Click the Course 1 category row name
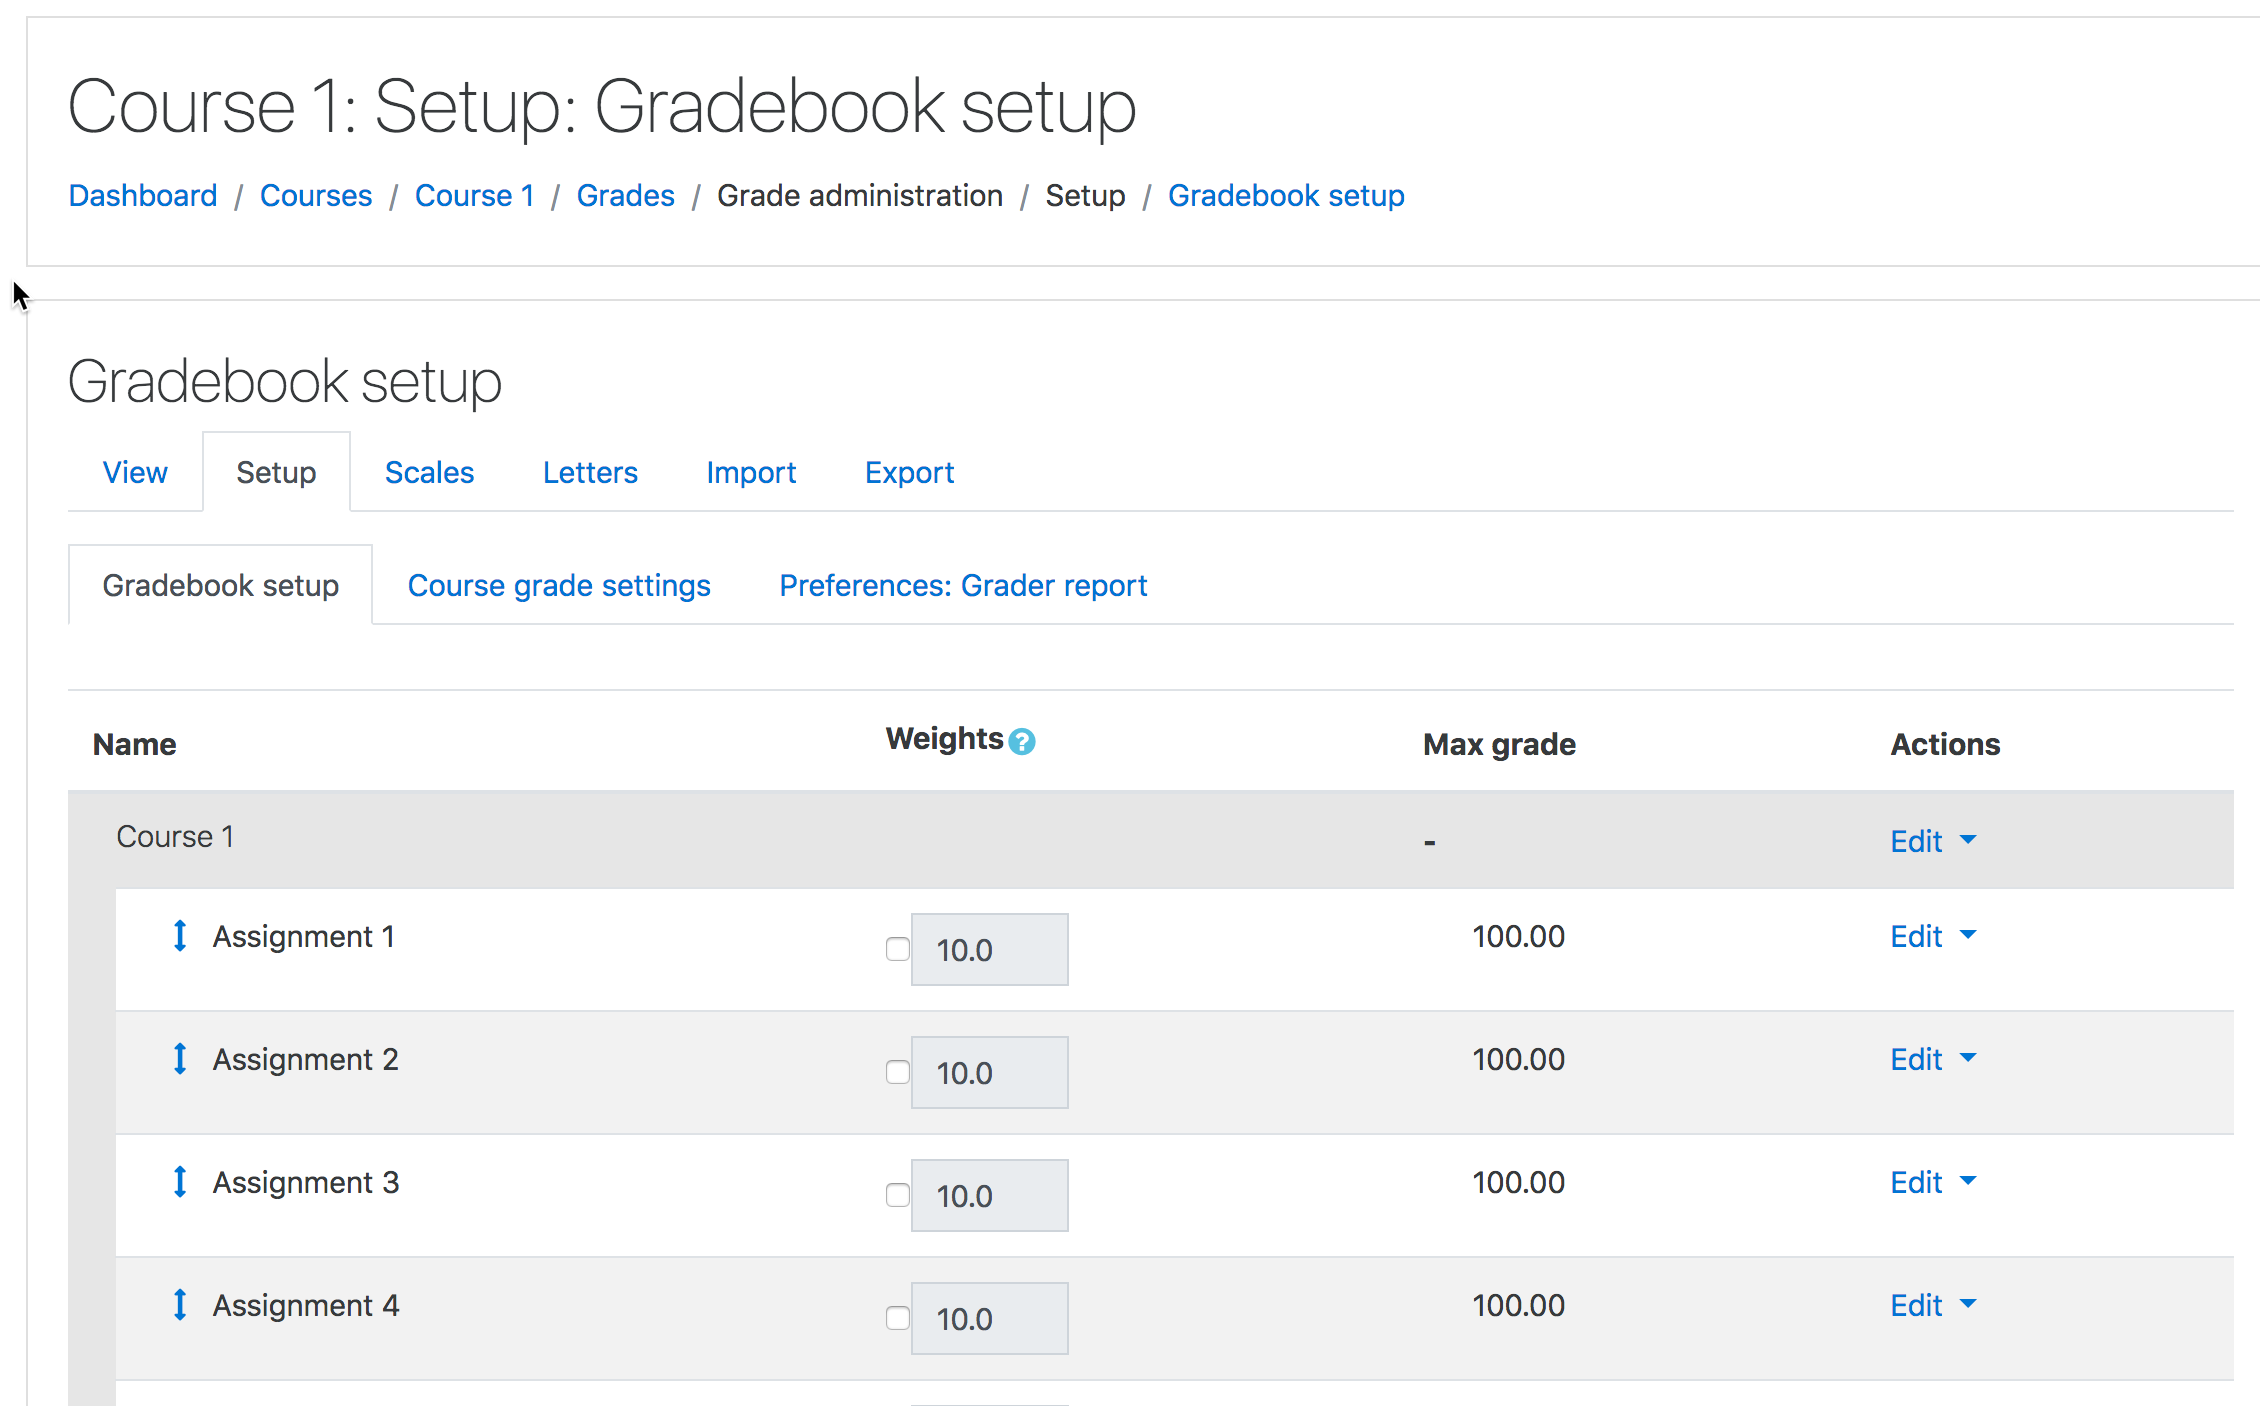 [175, 836]
